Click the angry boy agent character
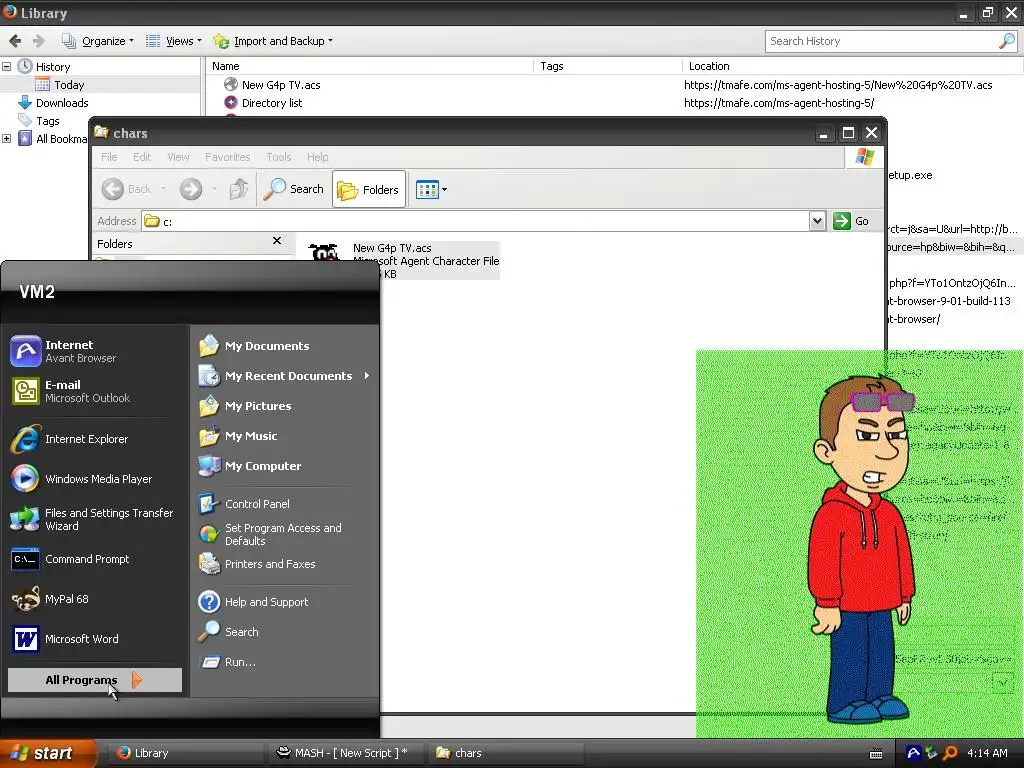This screenshot has height=768, width=1024. (862, 549)
